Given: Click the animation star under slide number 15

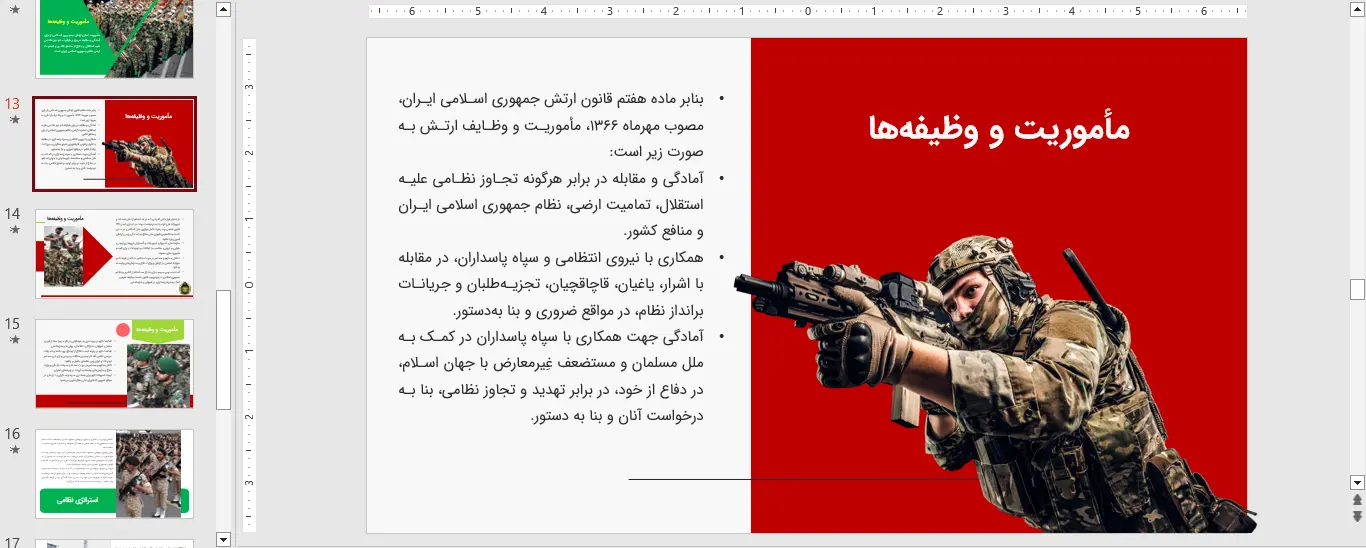Looking at the screenshot, I should tap(14, 340).
